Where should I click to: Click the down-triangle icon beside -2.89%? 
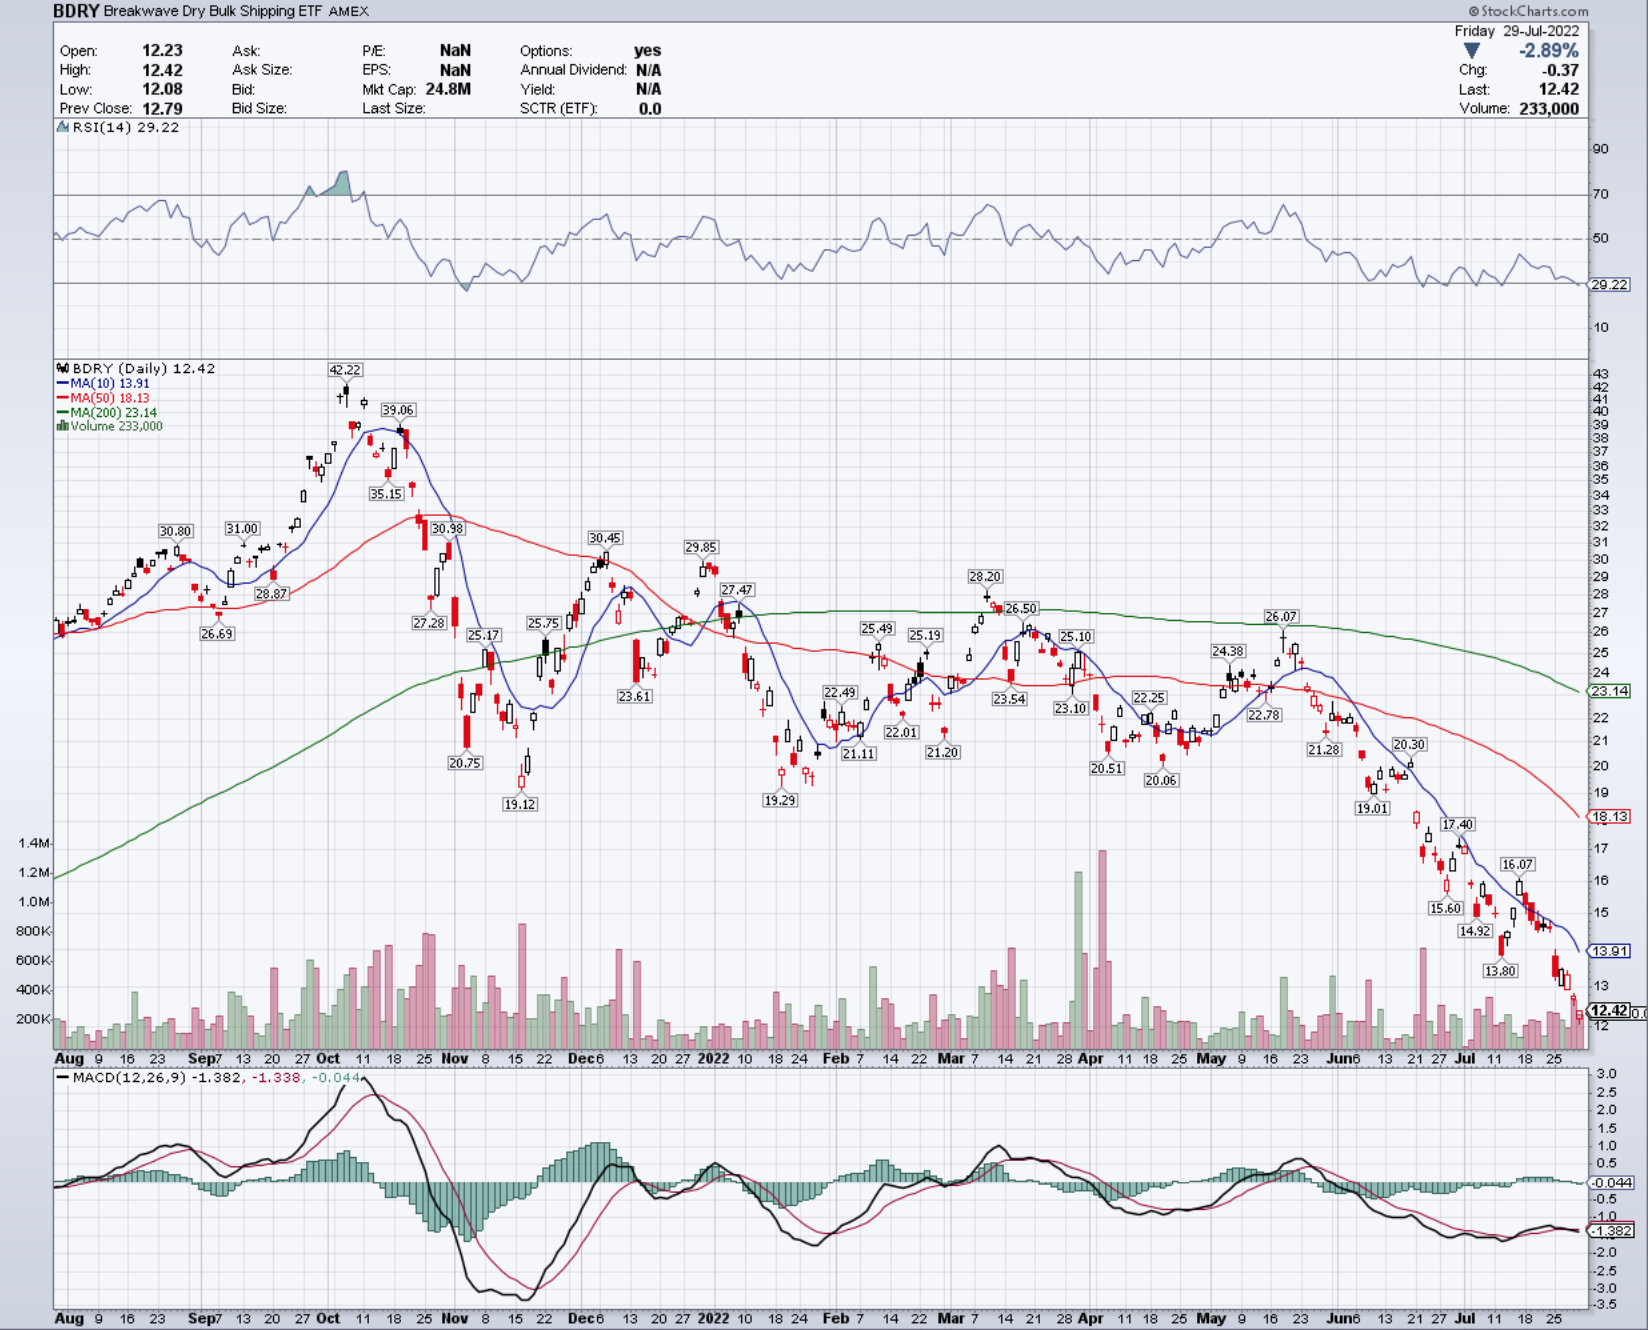(x=1471, y=51)
